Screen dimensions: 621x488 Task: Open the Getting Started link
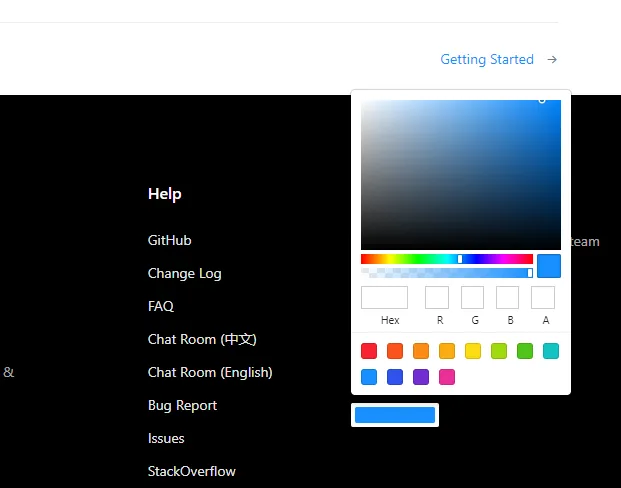click(487, 59)
